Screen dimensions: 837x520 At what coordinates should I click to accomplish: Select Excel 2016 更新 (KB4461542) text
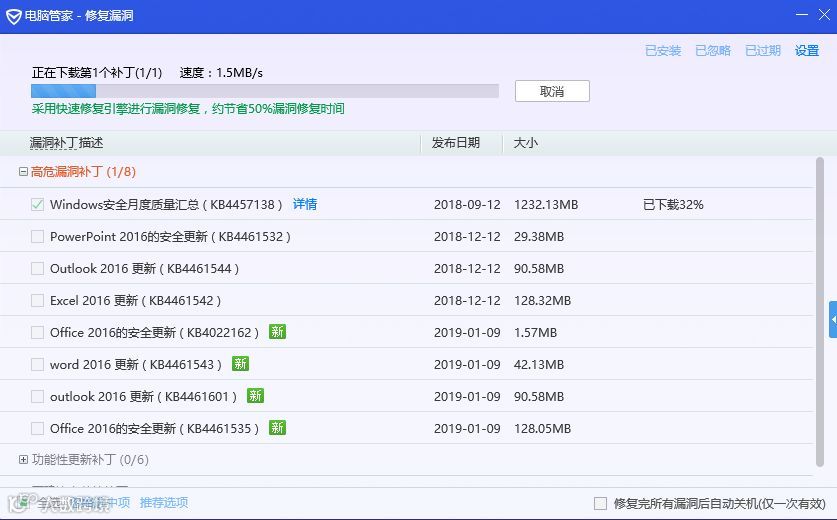pos(135,301)
